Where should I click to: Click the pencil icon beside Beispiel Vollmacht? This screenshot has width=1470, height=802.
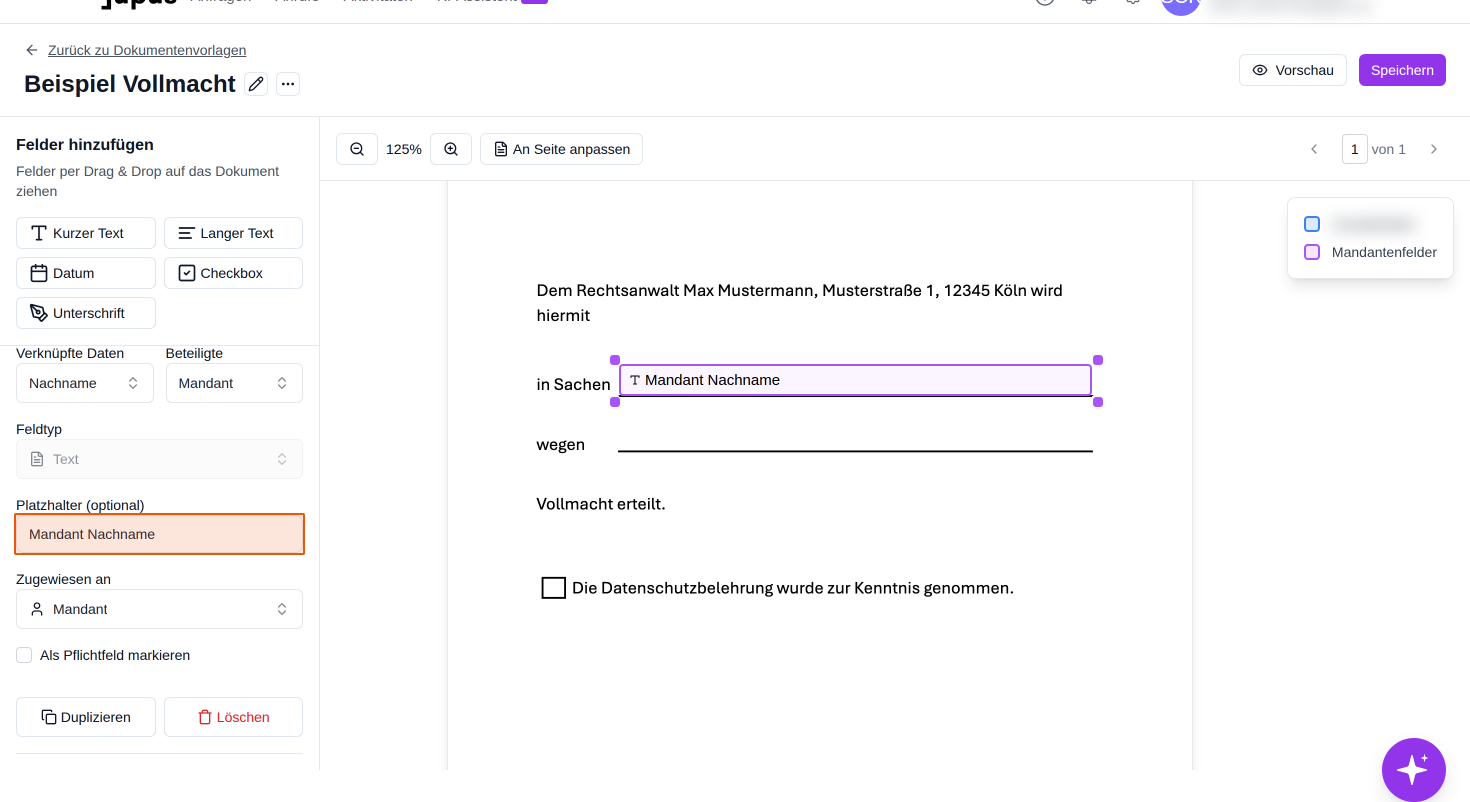[256, 84]
